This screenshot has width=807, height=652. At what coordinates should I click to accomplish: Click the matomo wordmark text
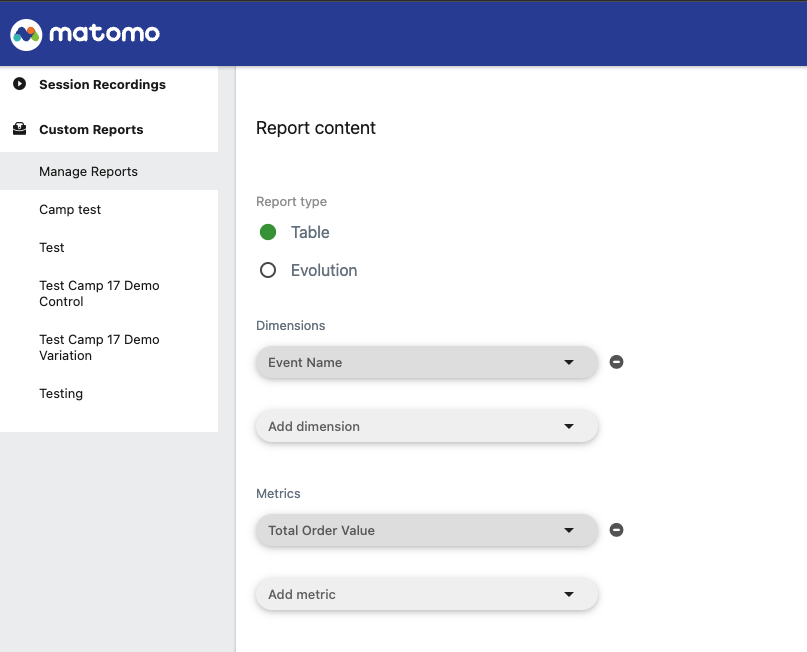104,34
